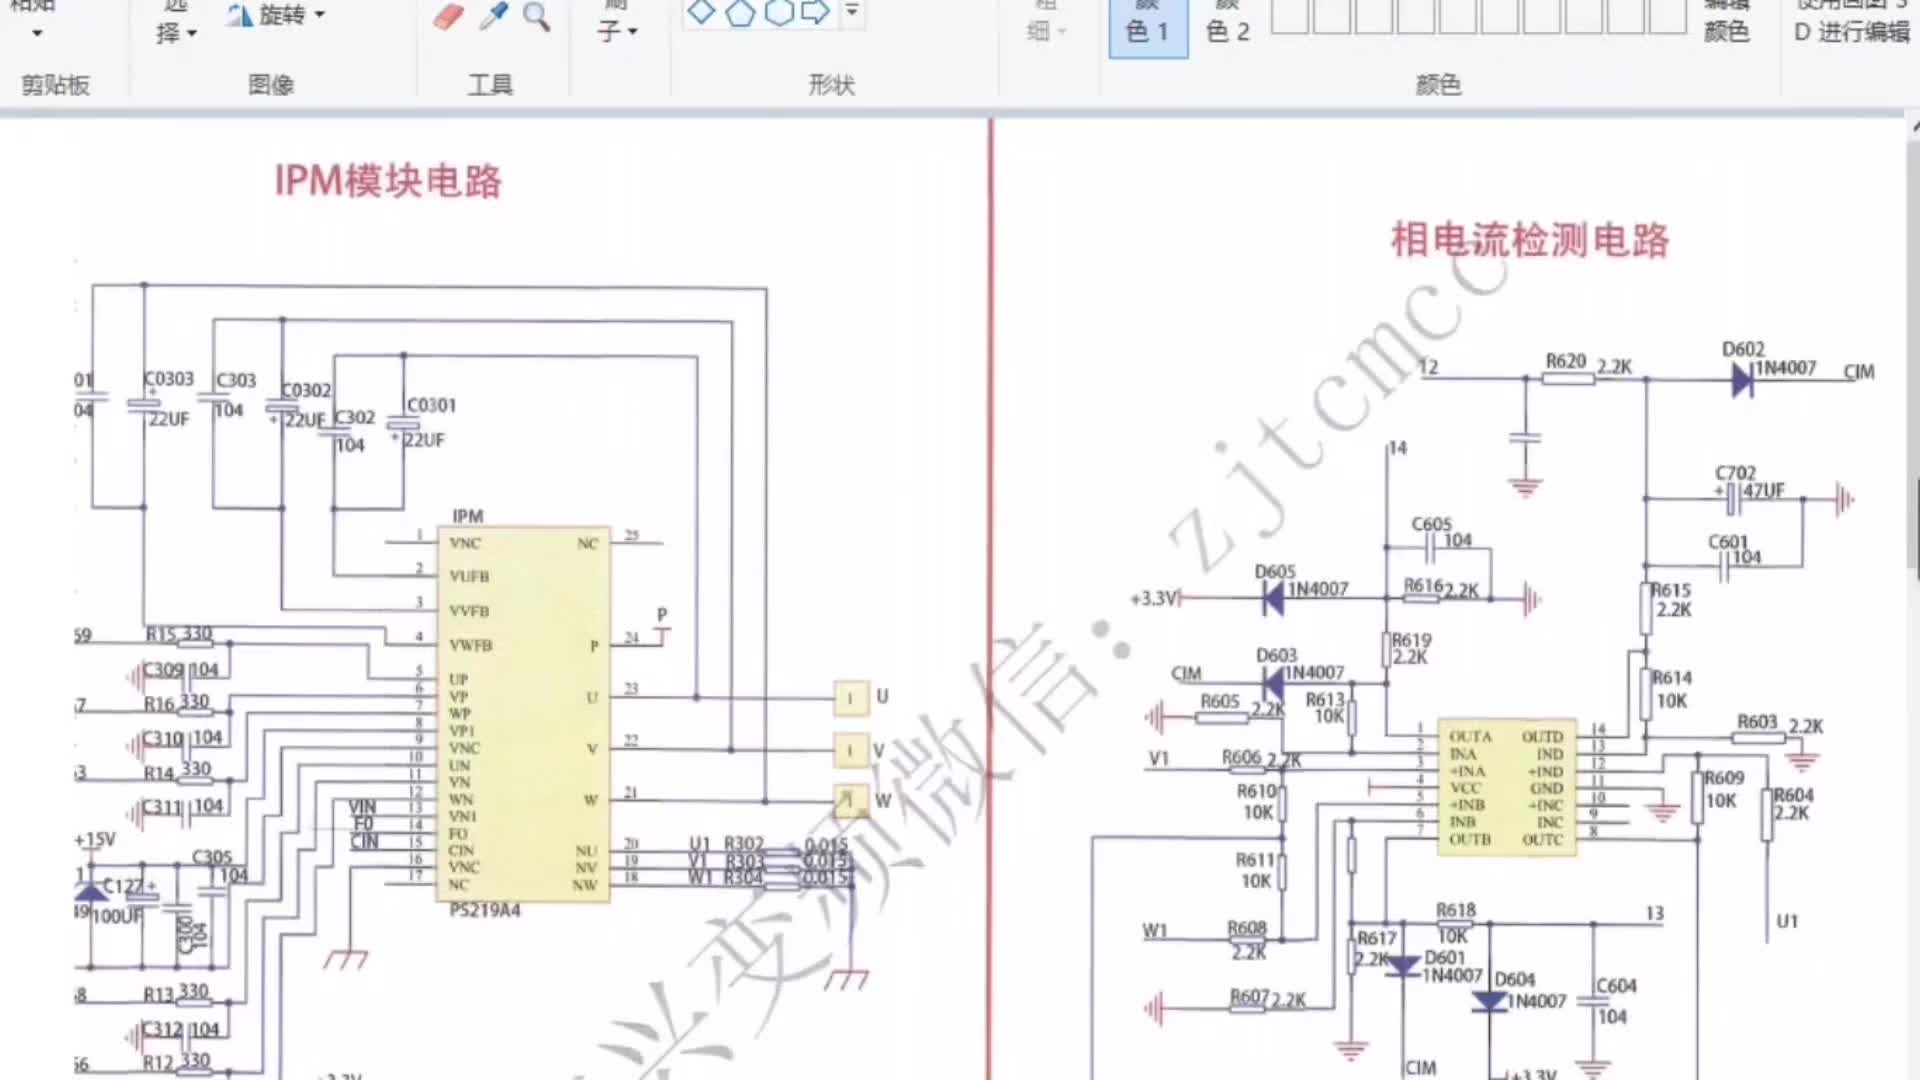Expand the shapes gallery list

pos(852,10)
